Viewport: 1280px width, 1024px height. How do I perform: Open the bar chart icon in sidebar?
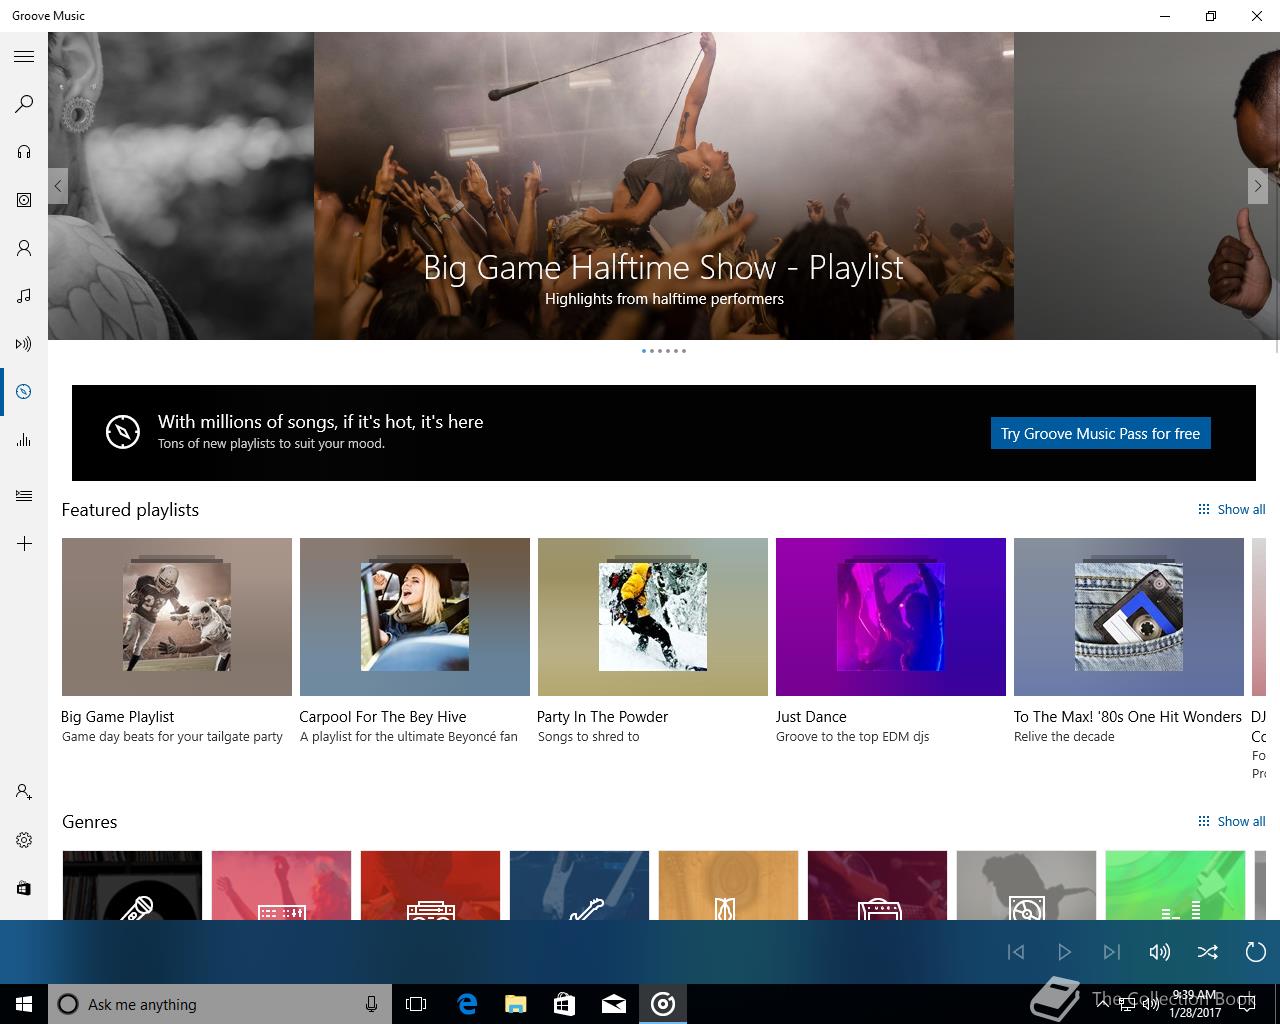[x=24, y=440]
